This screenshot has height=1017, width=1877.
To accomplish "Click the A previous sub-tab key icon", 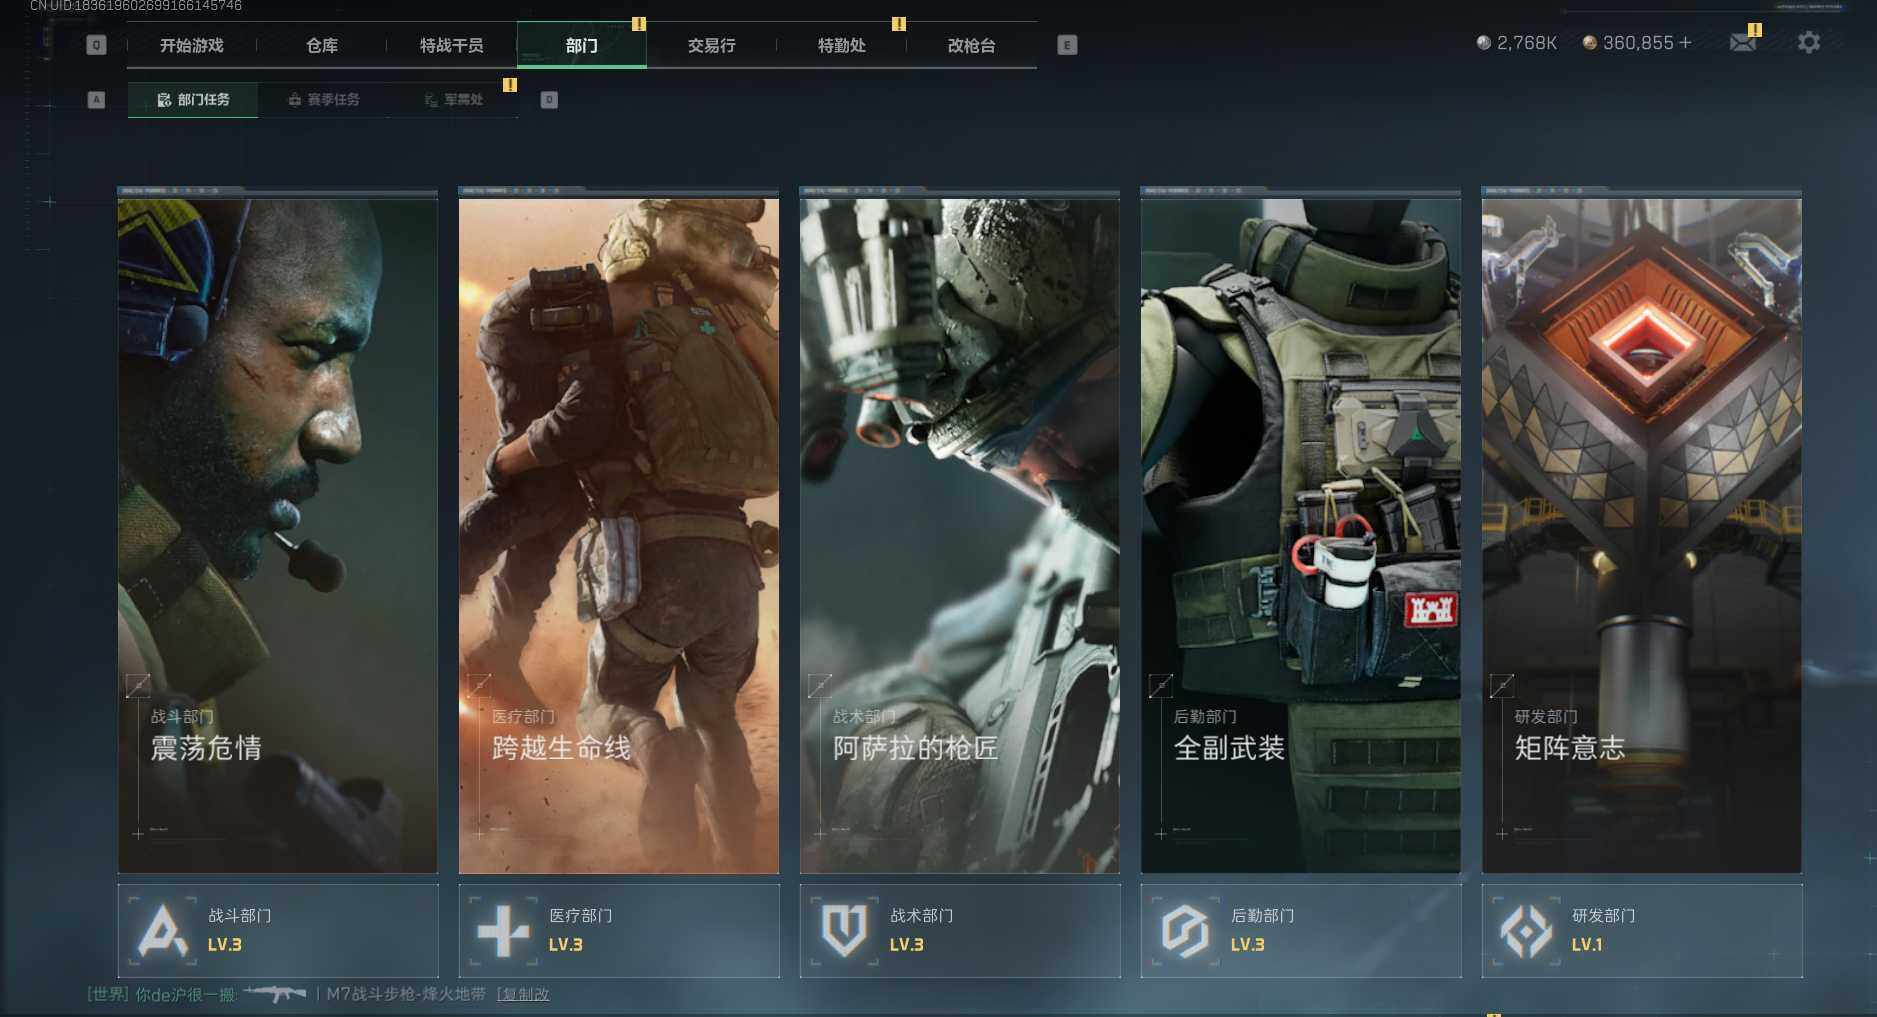I will pyautogui.click(x=96, y=100).
